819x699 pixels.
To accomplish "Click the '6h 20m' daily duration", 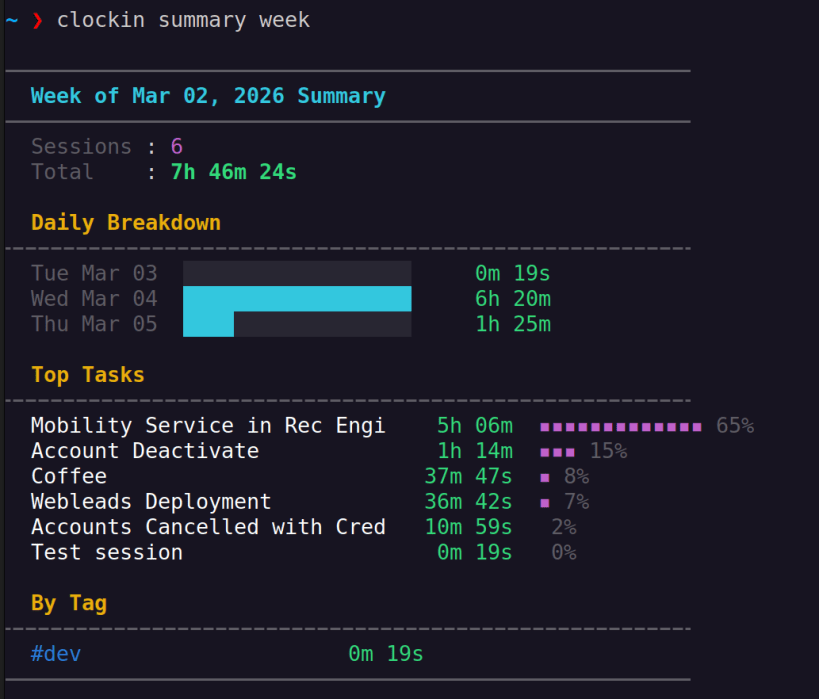I will click(x=512, y=299).
